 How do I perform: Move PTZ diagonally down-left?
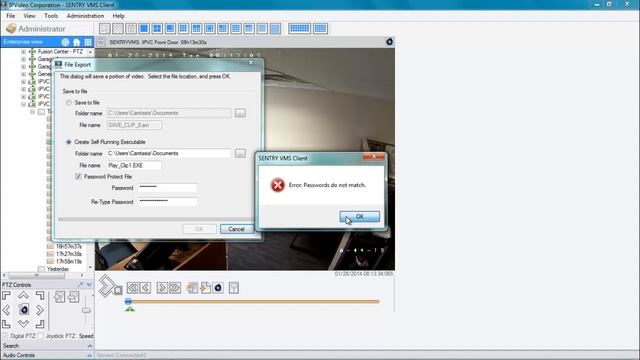coord(6,324)
